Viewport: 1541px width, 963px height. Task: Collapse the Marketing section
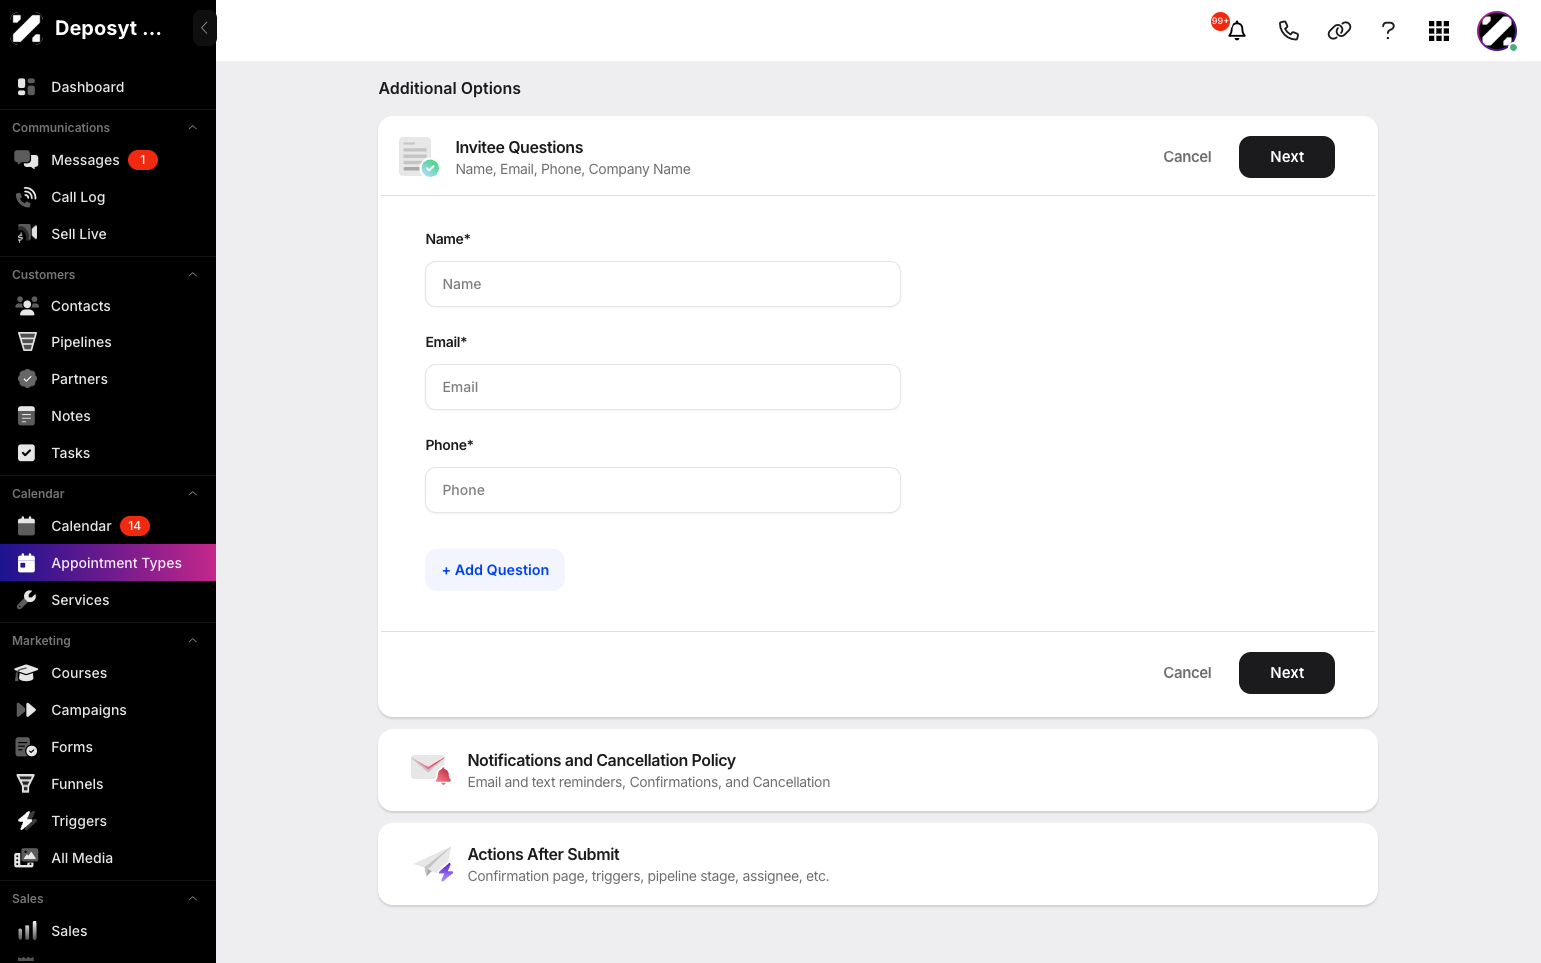tap(193, 641)
